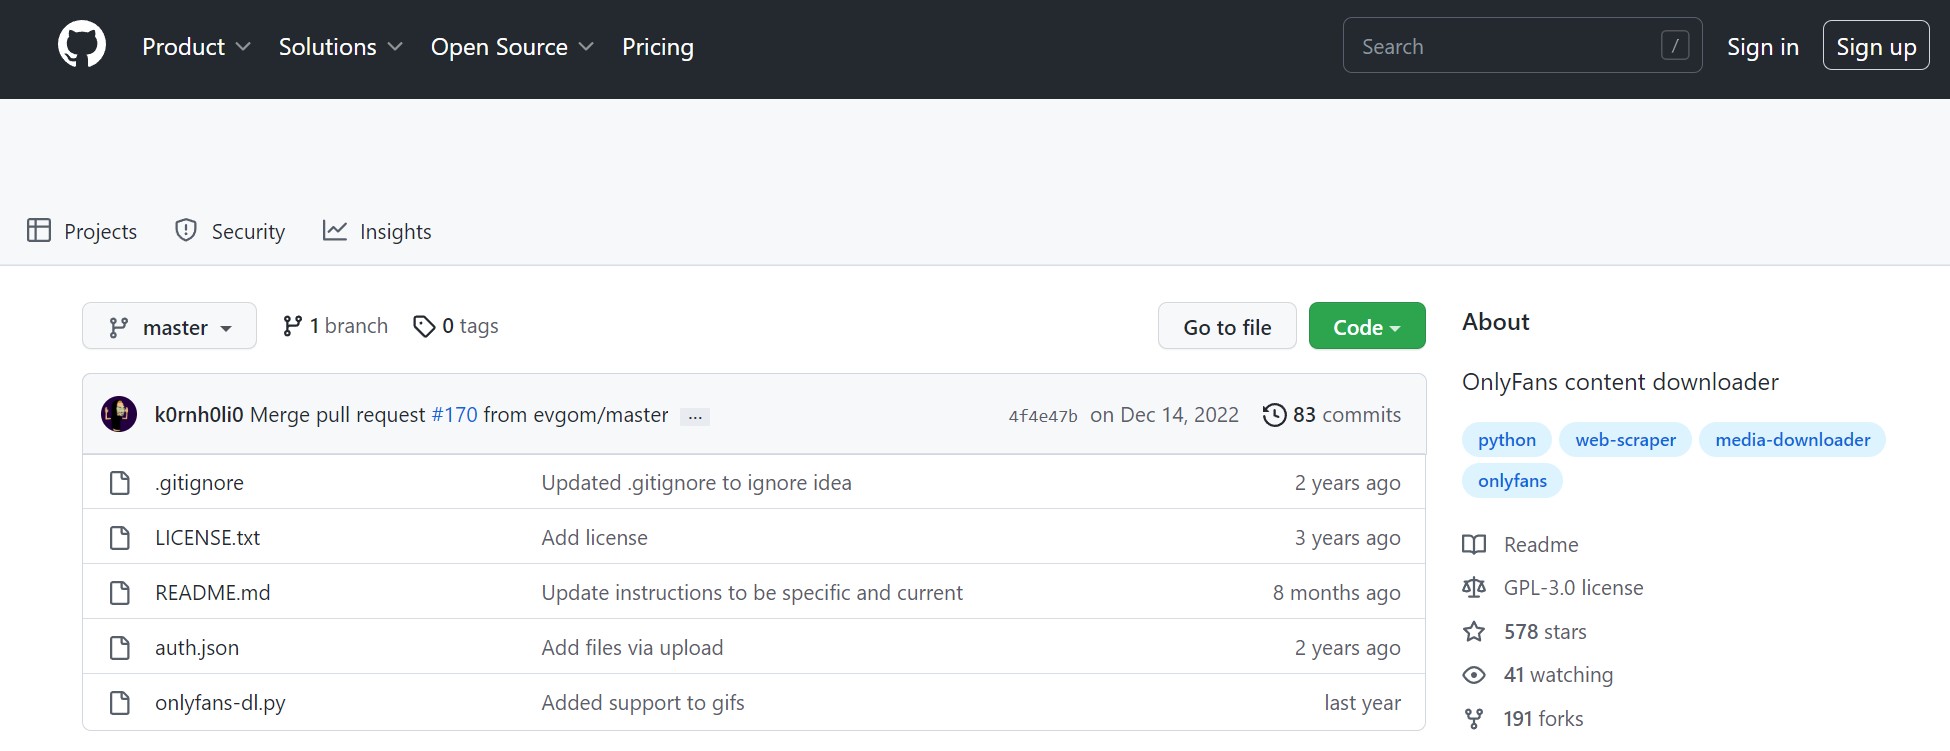The height and width of the screenshot is (751, 1950).
Task: View the 578 stars link
Action: click(x=1545, y=632)
